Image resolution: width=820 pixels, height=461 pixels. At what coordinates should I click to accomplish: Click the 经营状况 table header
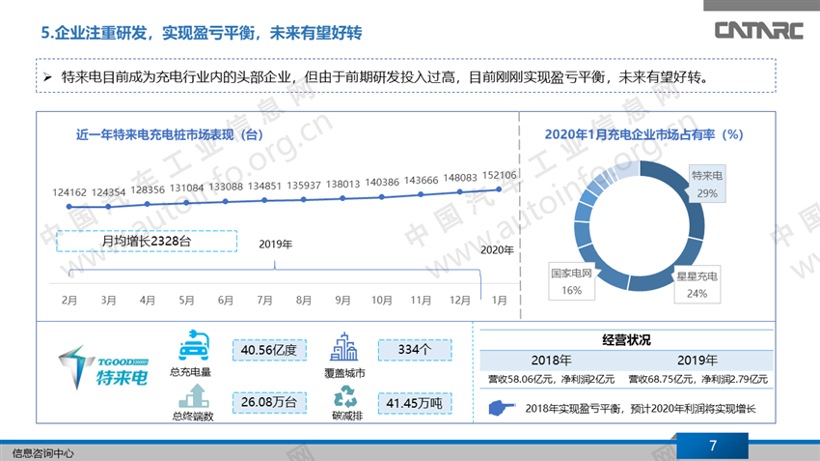[x=626, y=340]
